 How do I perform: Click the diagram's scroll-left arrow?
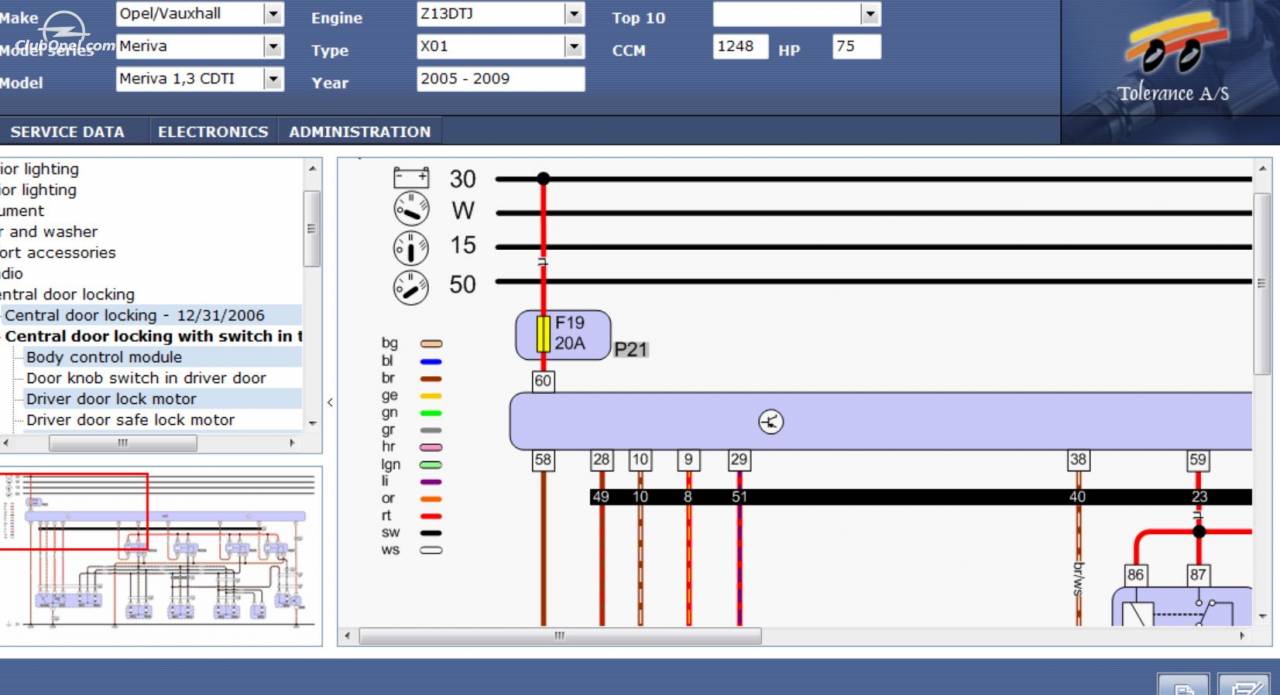tap(348, 636)
